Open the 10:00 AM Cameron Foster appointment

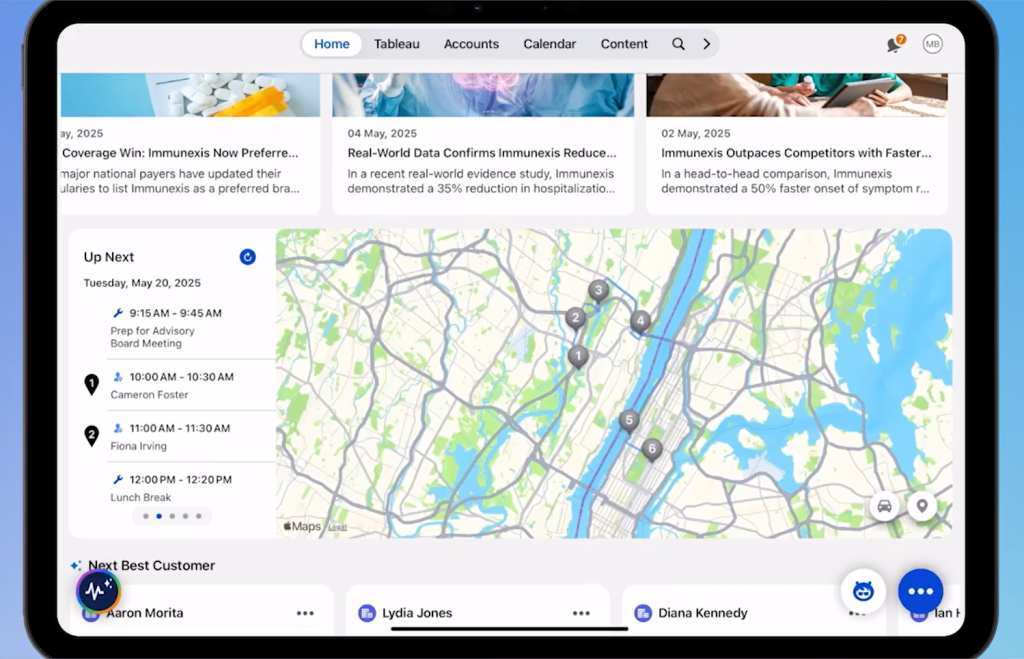(189, 385)
